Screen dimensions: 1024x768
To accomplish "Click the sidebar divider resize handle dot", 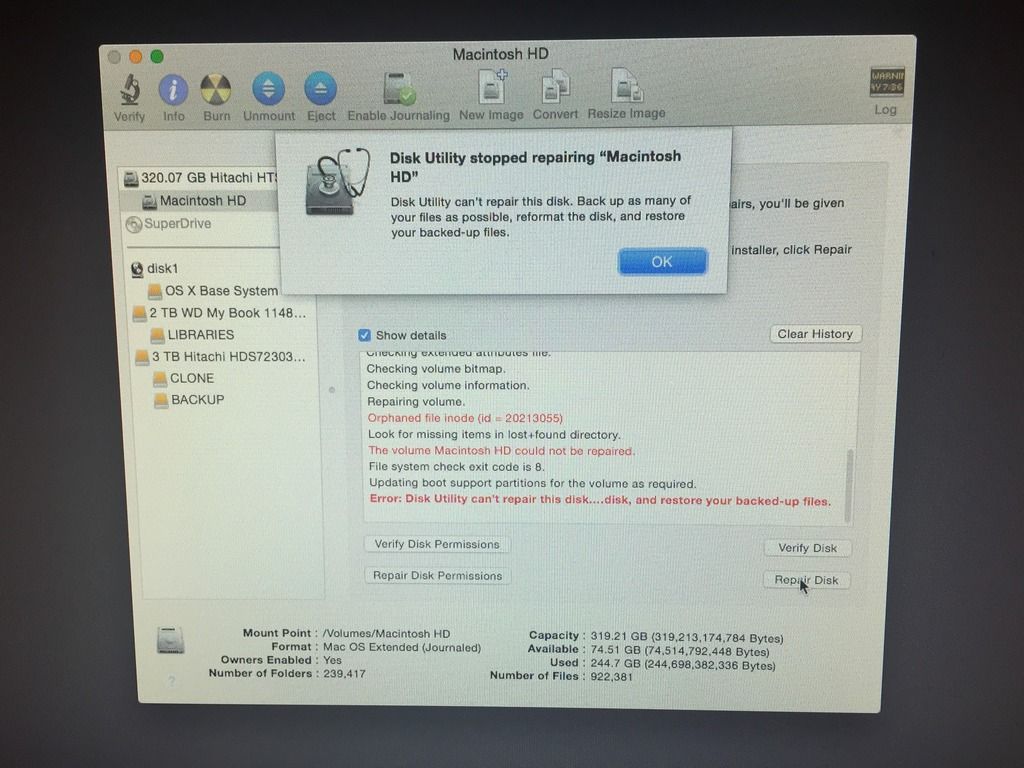I will point(332,390).
